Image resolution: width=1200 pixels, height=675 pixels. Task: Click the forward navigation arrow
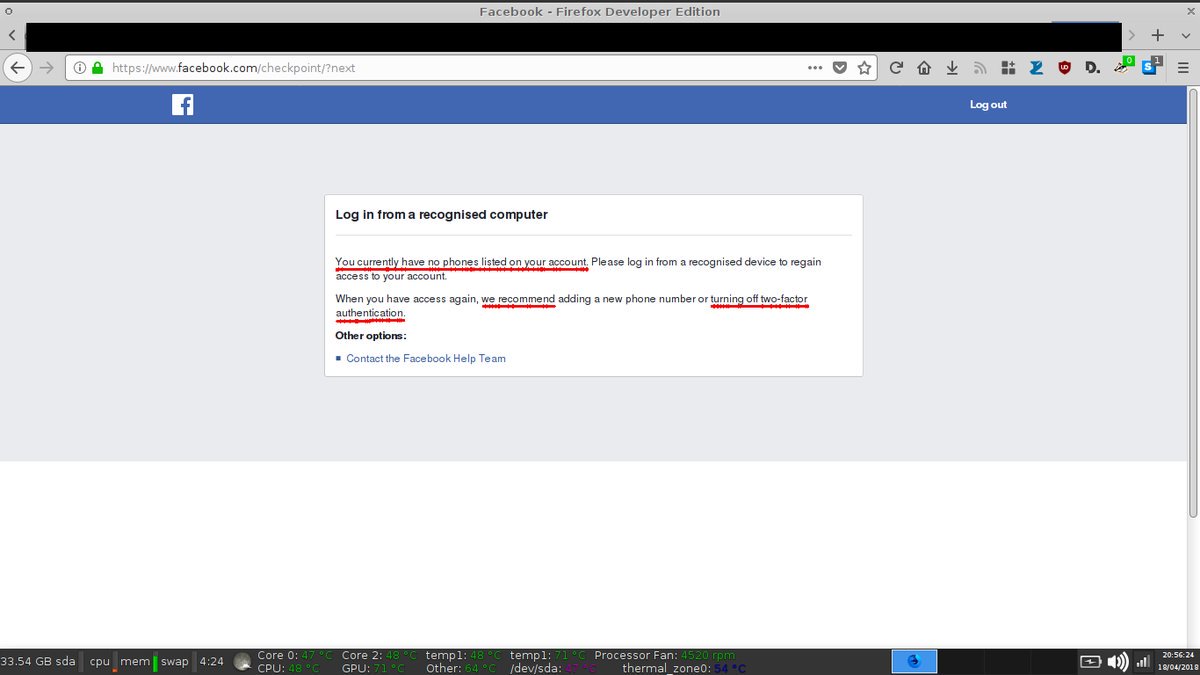[x=46, y=68]
